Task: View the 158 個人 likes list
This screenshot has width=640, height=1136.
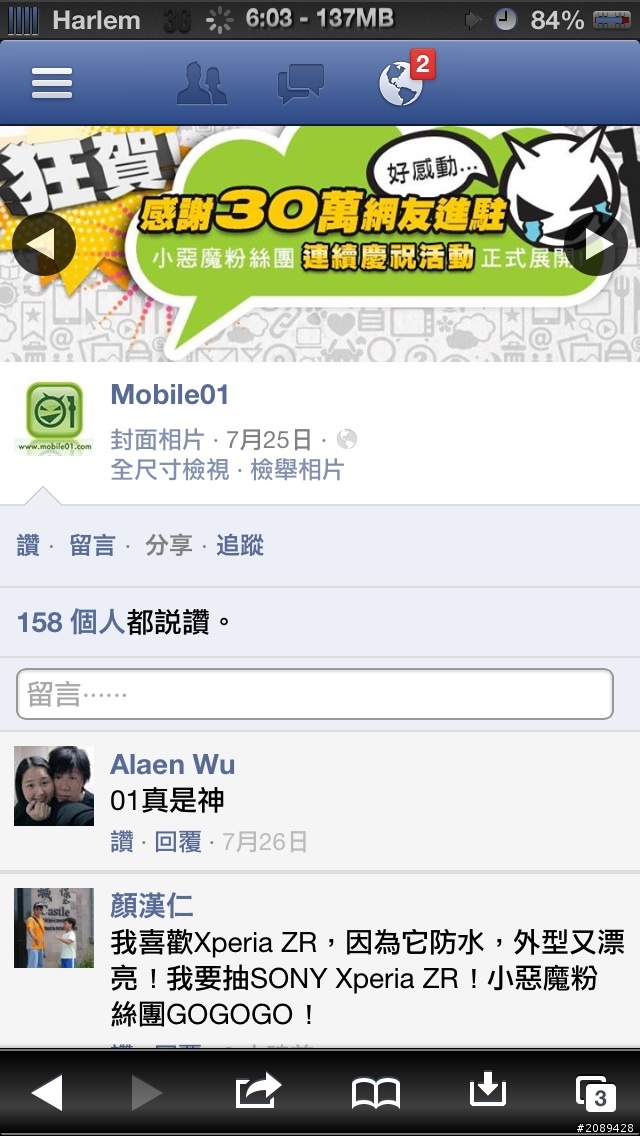Action: pos(70,622)
